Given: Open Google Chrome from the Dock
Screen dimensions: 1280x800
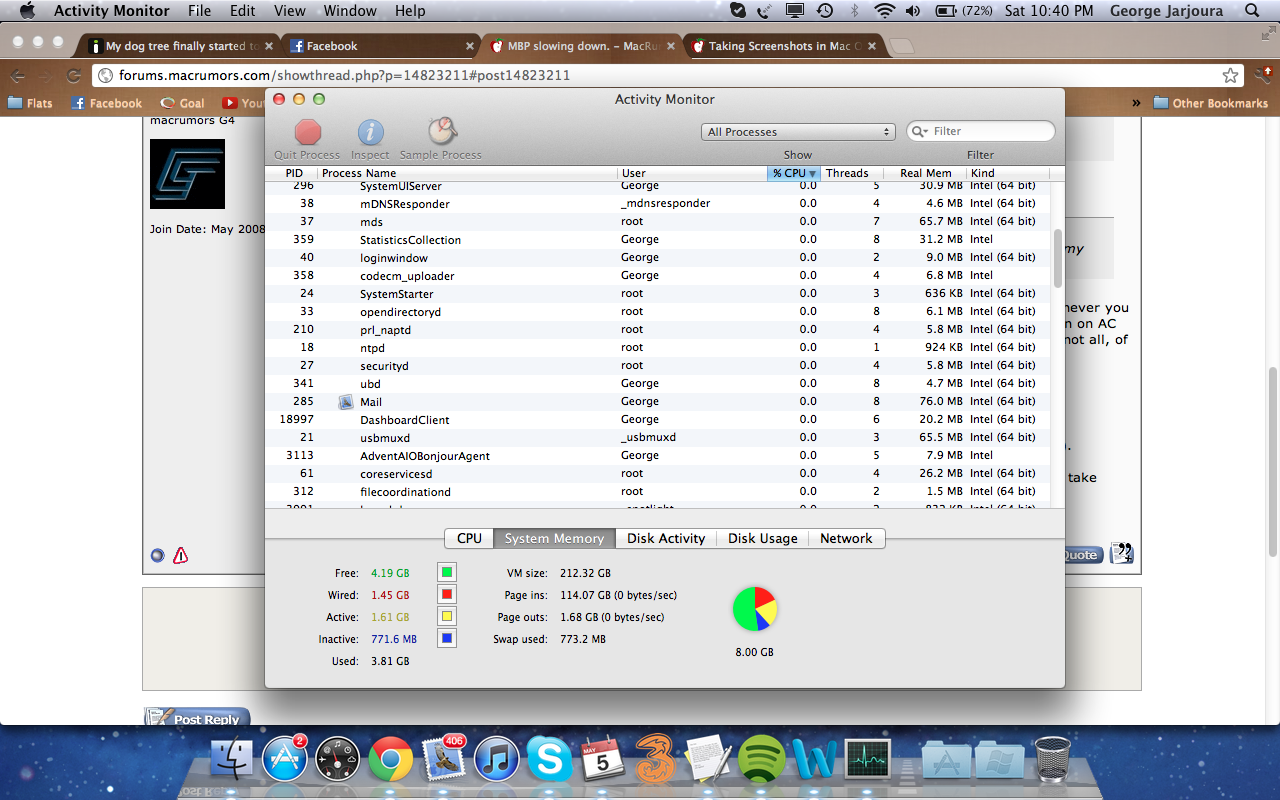Looking at the screenshot, I should pyautogui.click(x=391, y=760).
